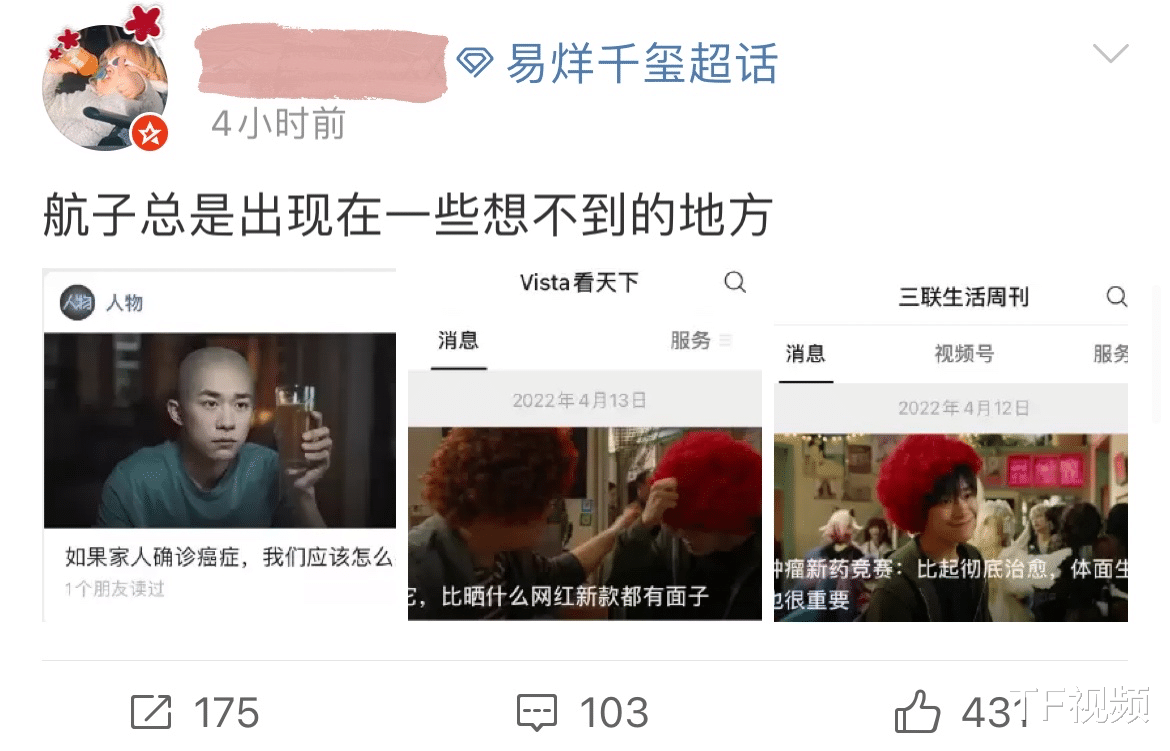Click the search icon beside 三联生活周刊
The height and width of the screenshot is (751, 1170).
click(1116, 296)
